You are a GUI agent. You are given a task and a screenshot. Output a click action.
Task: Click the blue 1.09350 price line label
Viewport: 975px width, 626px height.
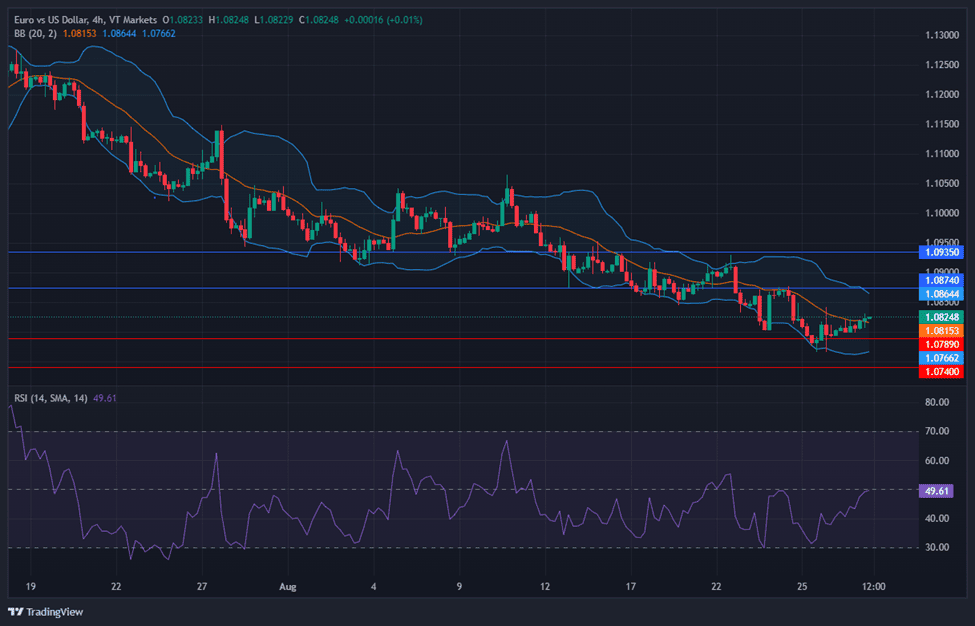(x=941, y=252)
